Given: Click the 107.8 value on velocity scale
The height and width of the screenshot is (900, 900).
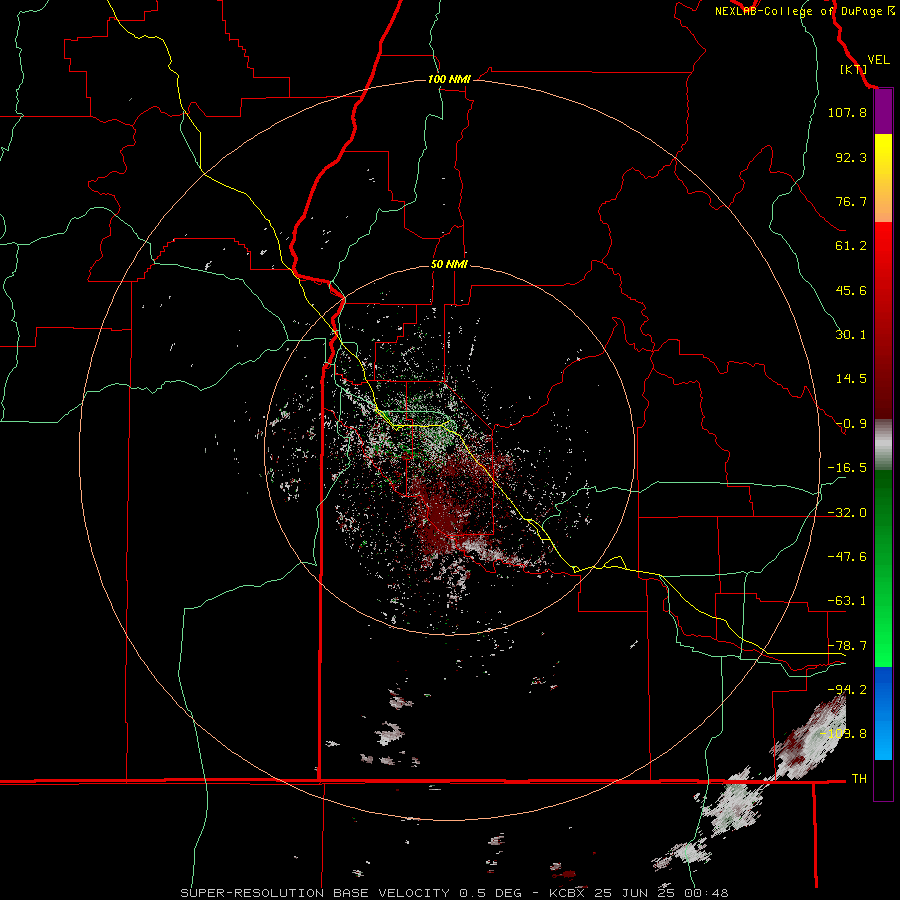Looking at the screenshot, I should 847,112.
